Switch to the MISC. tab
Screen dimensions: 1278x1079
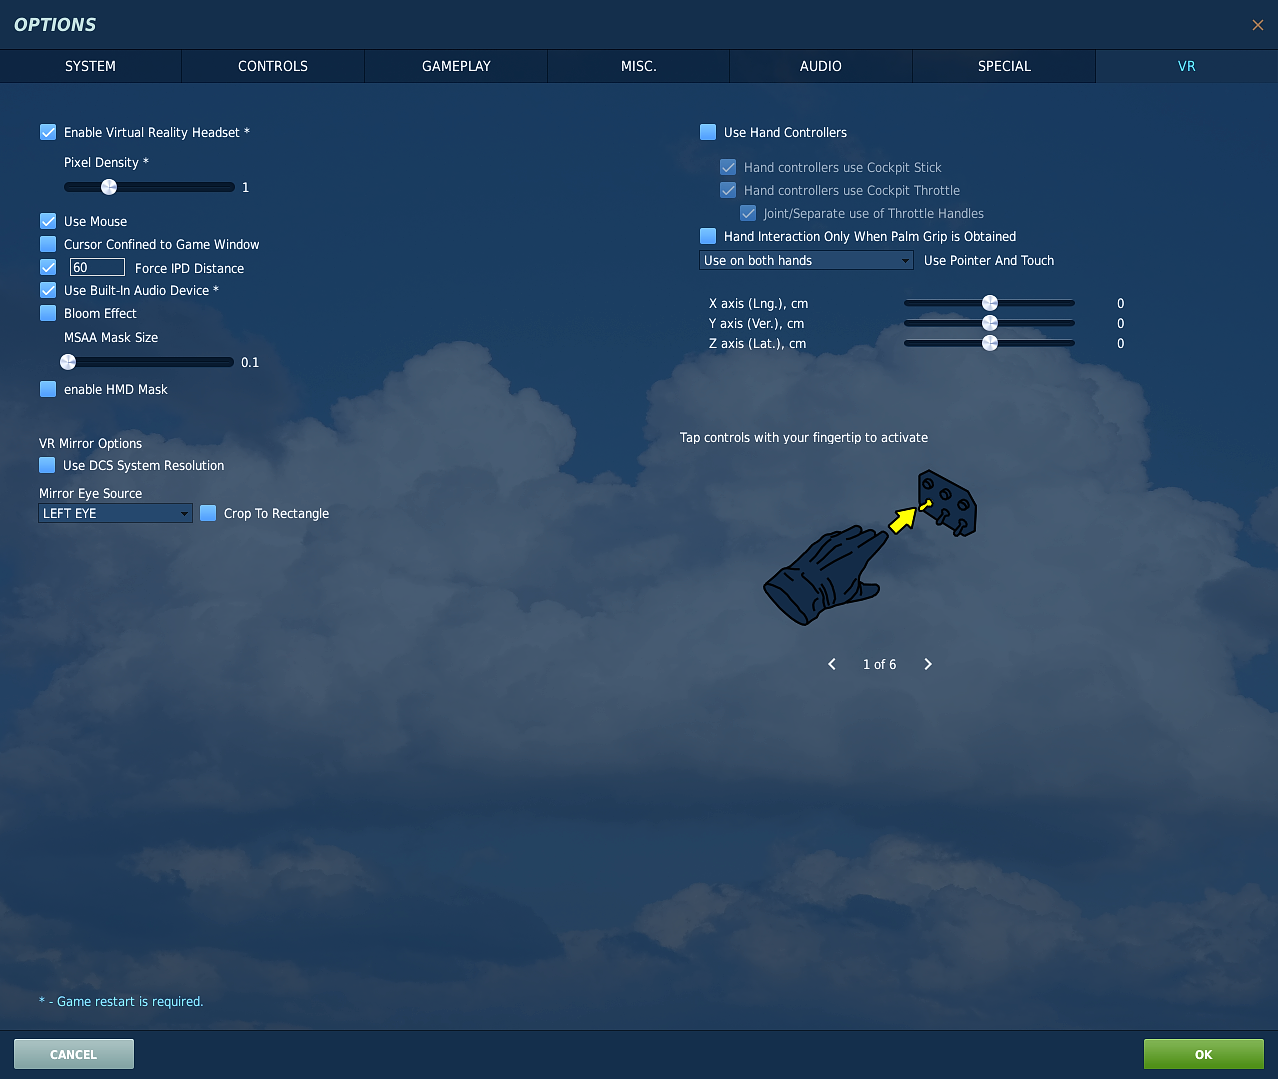click(x=639, y=66)
